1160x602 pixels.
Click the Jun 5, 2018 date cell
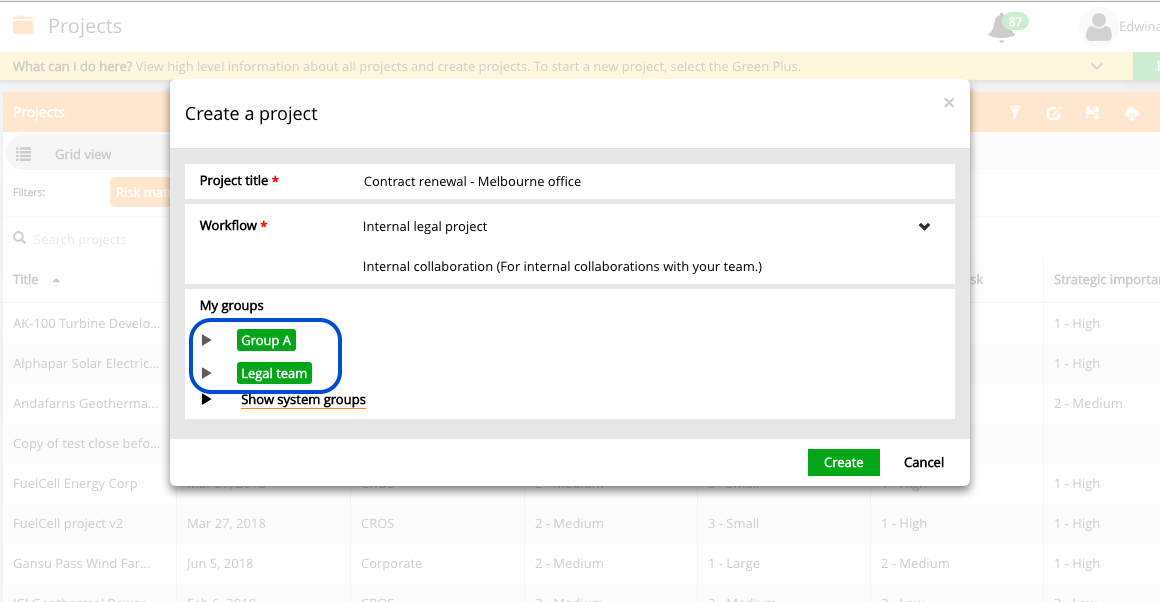tap(220, 563)
